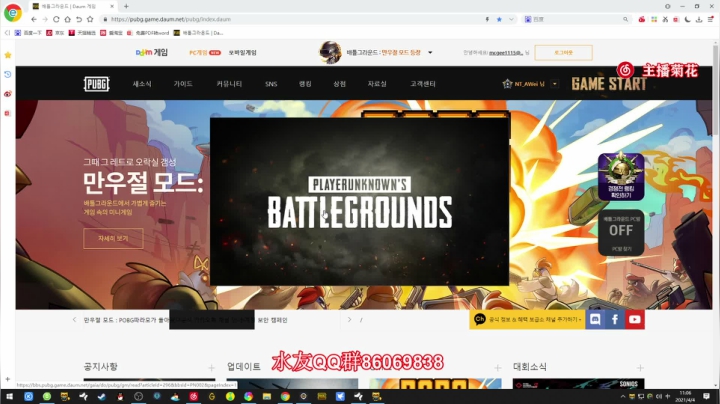
Task: Expand 대회소식 with its plus icon
Action: (x=640, y=368)
